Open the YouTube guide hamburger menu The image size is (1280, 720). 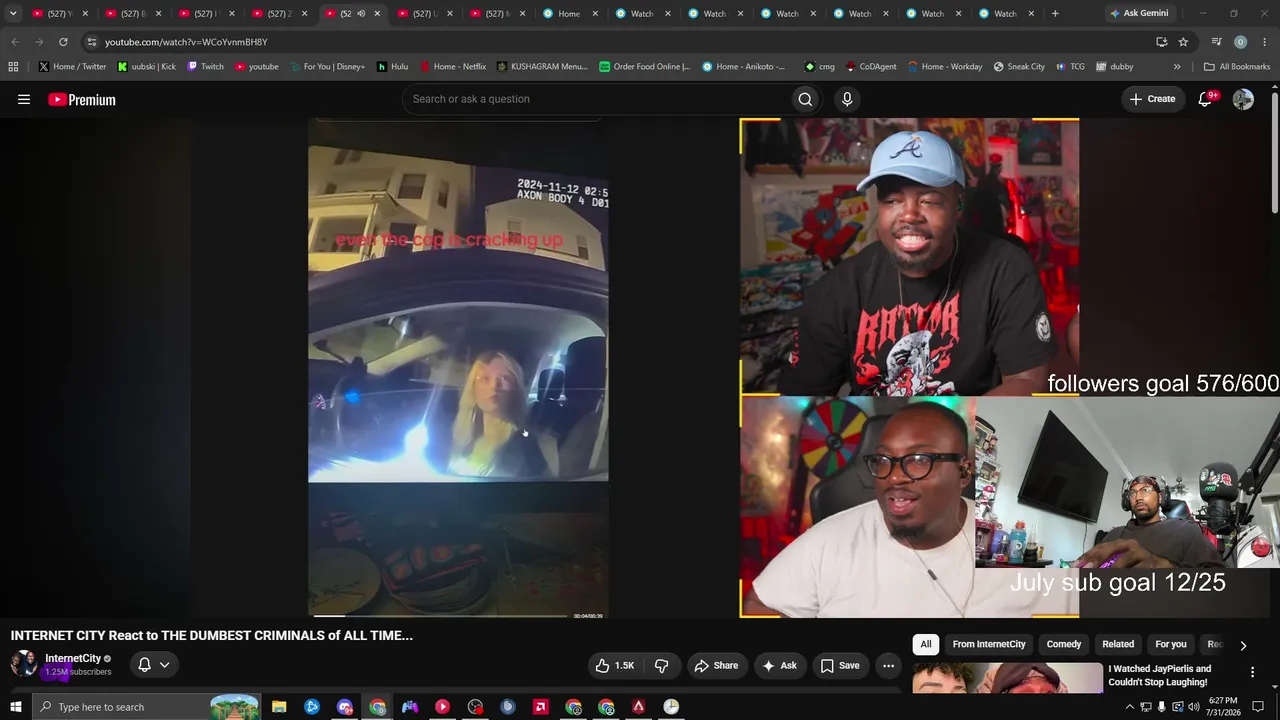(24, 99)
